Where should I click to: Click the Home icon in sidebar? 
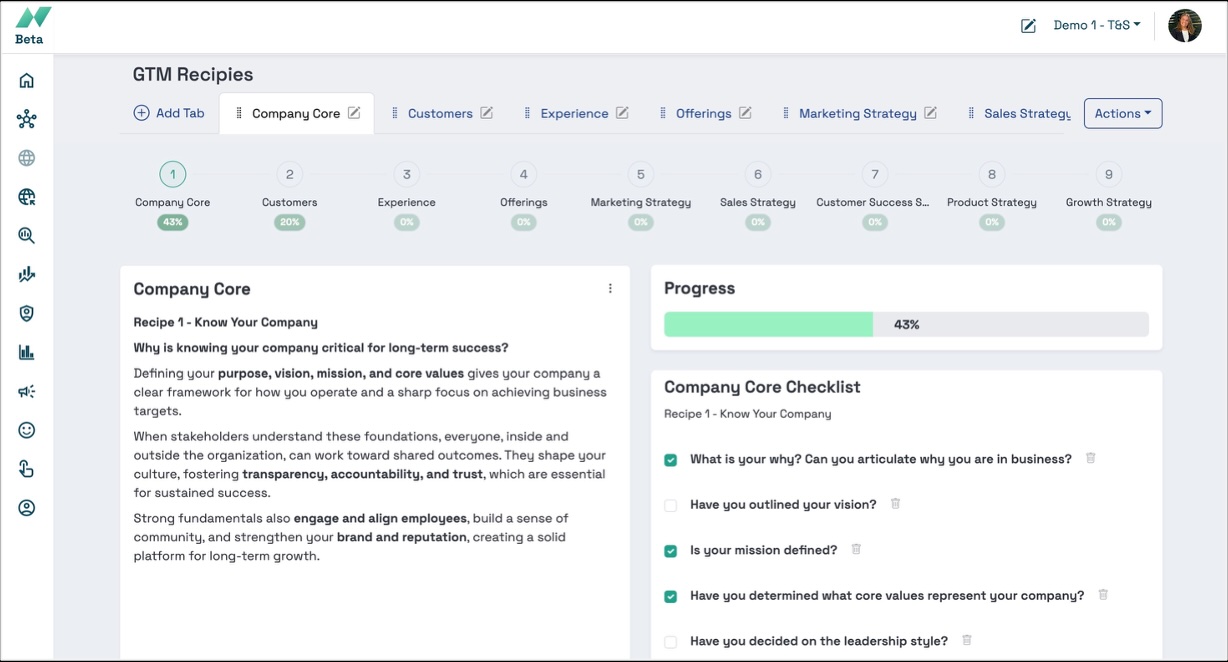[x=27, y=81]
